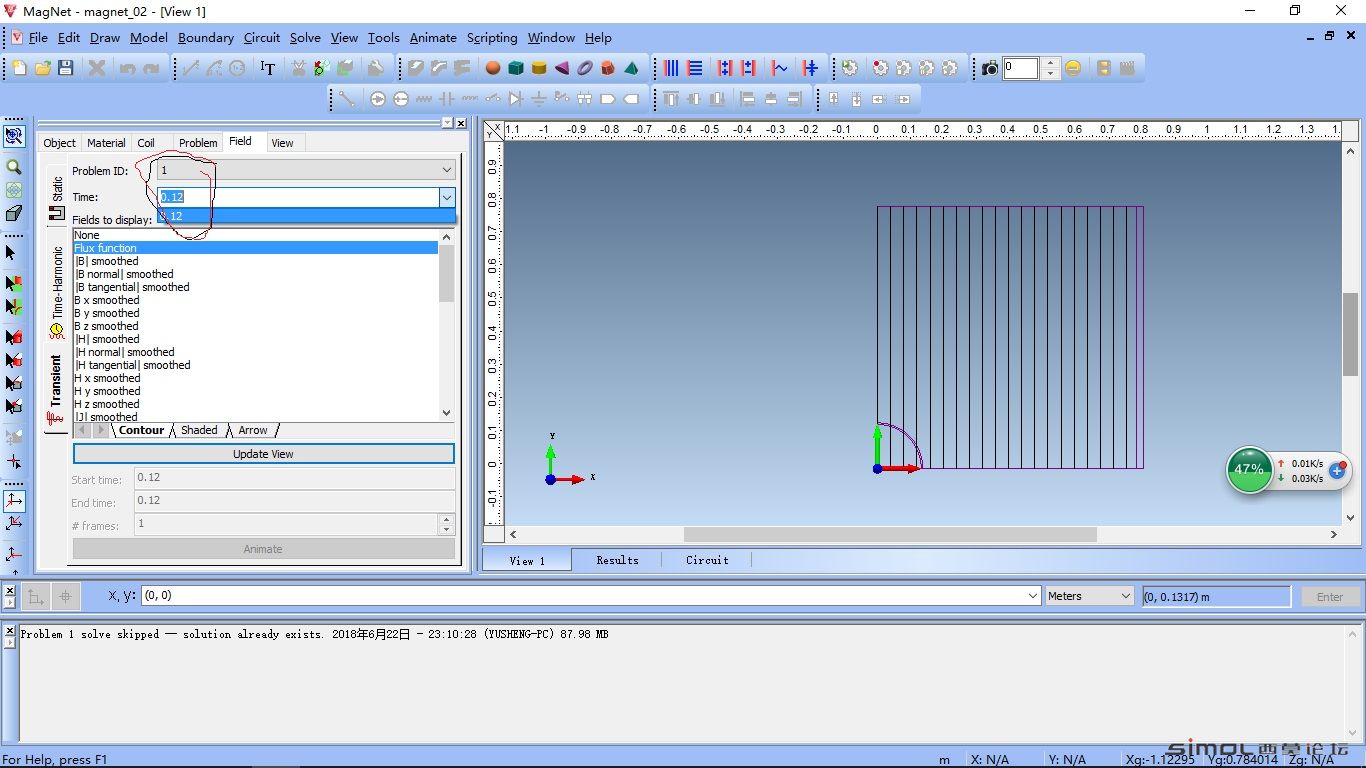Click the yellow circle icon next to the spinner
Screen dimensions: 1366x768
(x=1073, y=68)
